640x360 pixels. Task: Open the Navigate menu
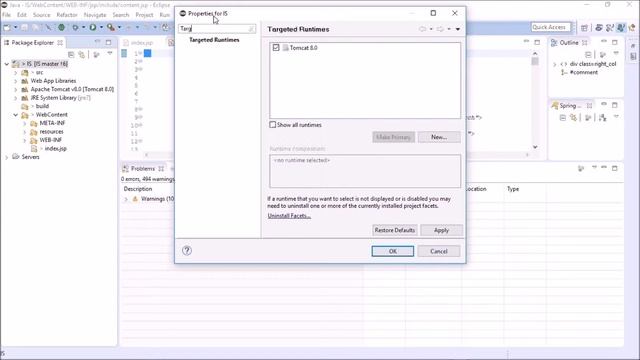tap(95, 15)
